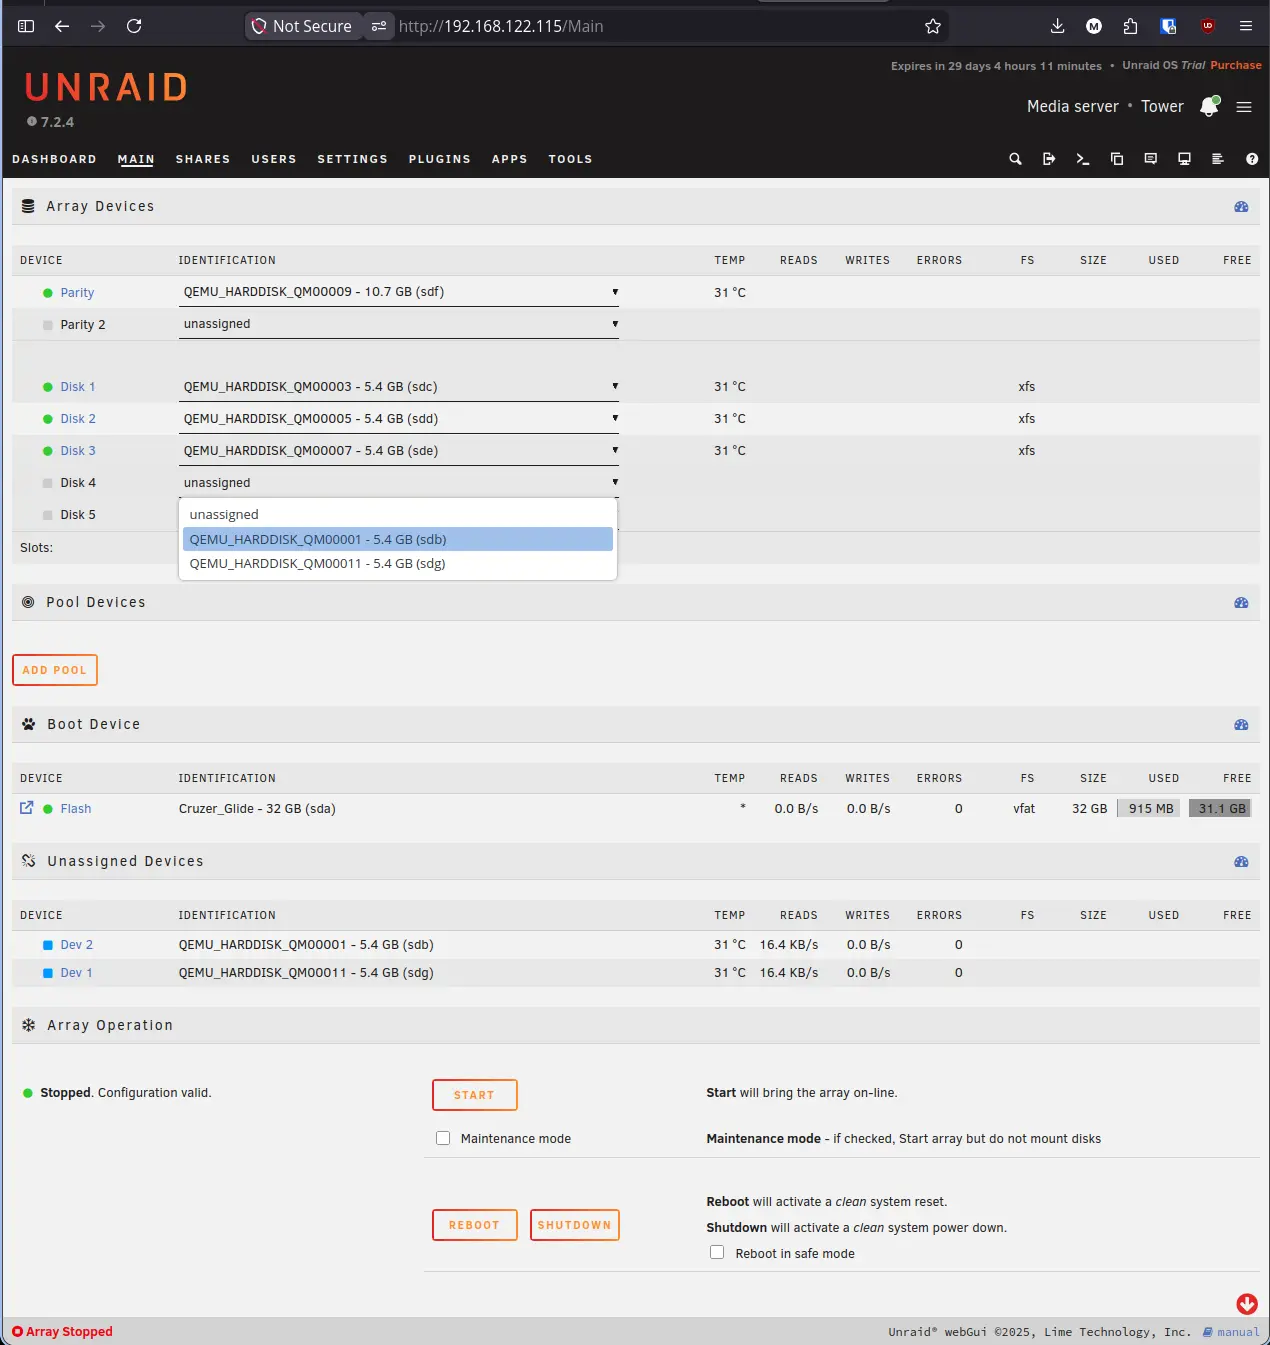1270x1345 pixels.
Task: Collapse the Disk 4 dropdown
Action: coord(399,483)
